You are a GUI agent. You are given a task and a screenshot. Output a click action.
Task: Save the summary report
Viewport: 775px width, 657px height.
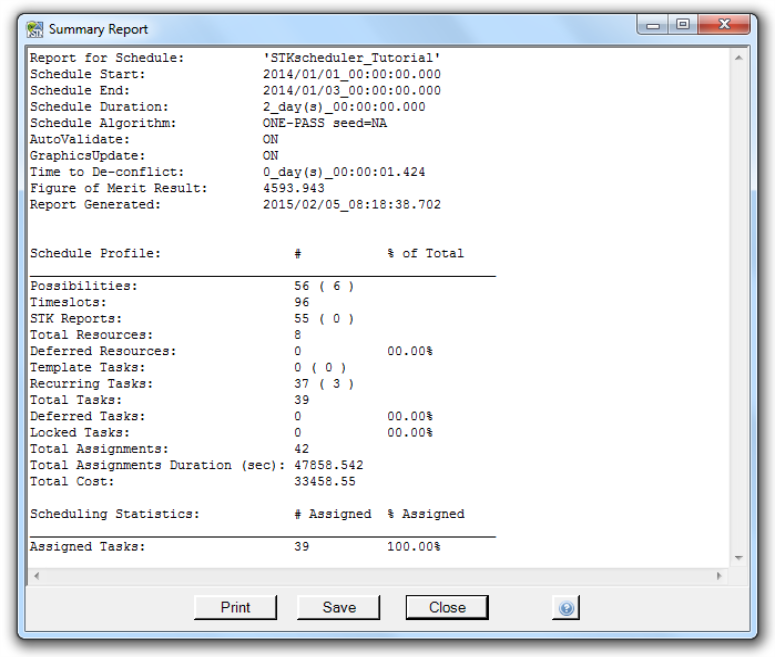click(339, 607)
